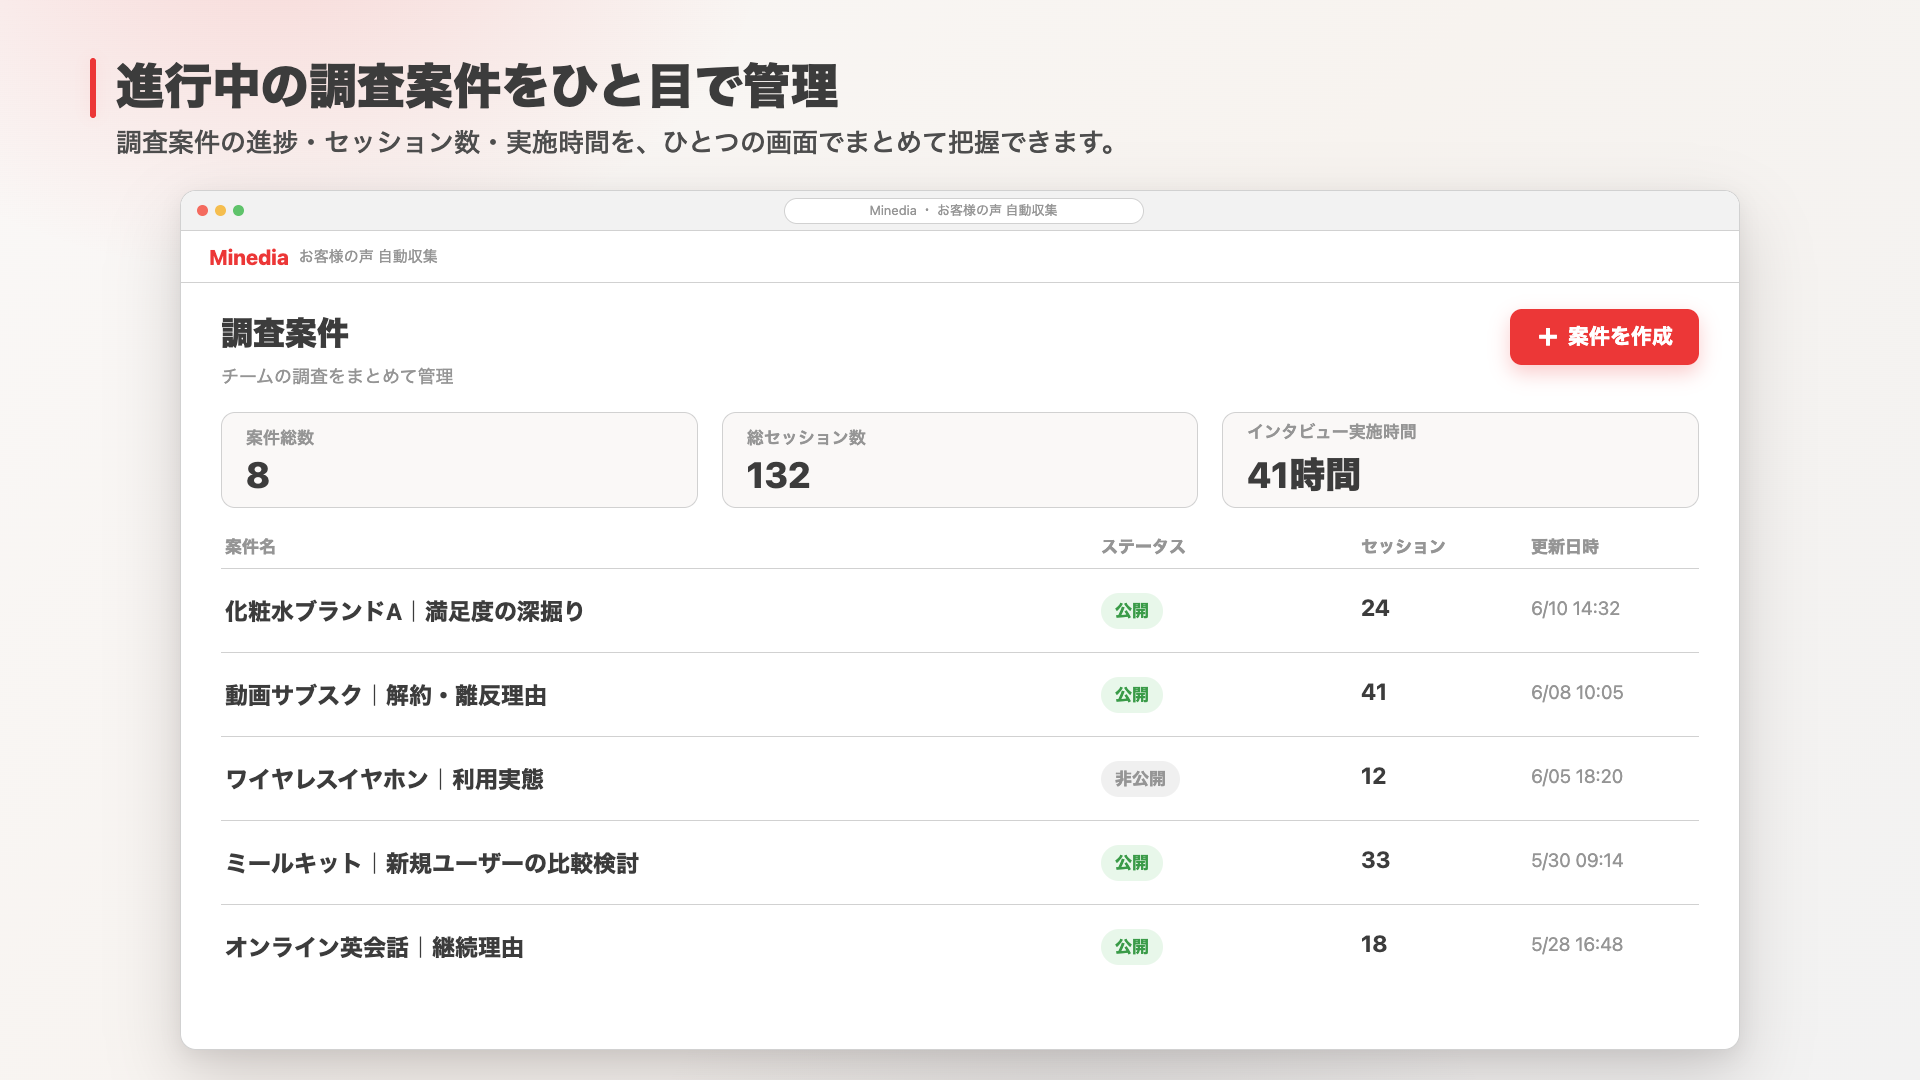Click 公開 badge for オンライン英会話 row
Viewport: 1920px width, 1080px height.
pos(1132,947)
